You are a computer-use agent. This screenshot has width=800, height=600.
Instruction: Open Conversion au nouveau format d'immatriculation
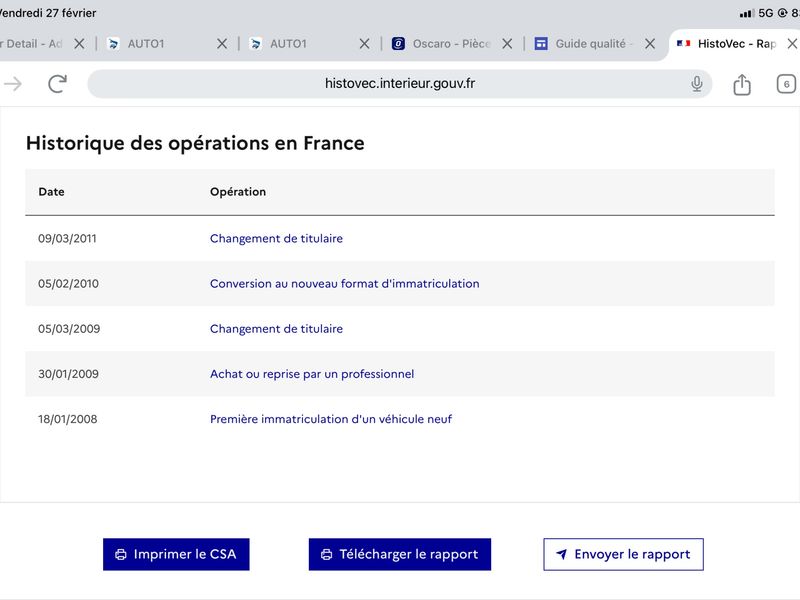[x=344, y=284]
